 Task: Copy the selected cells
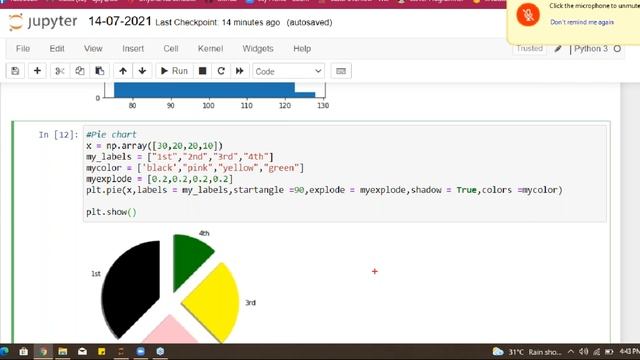[80, 71]
